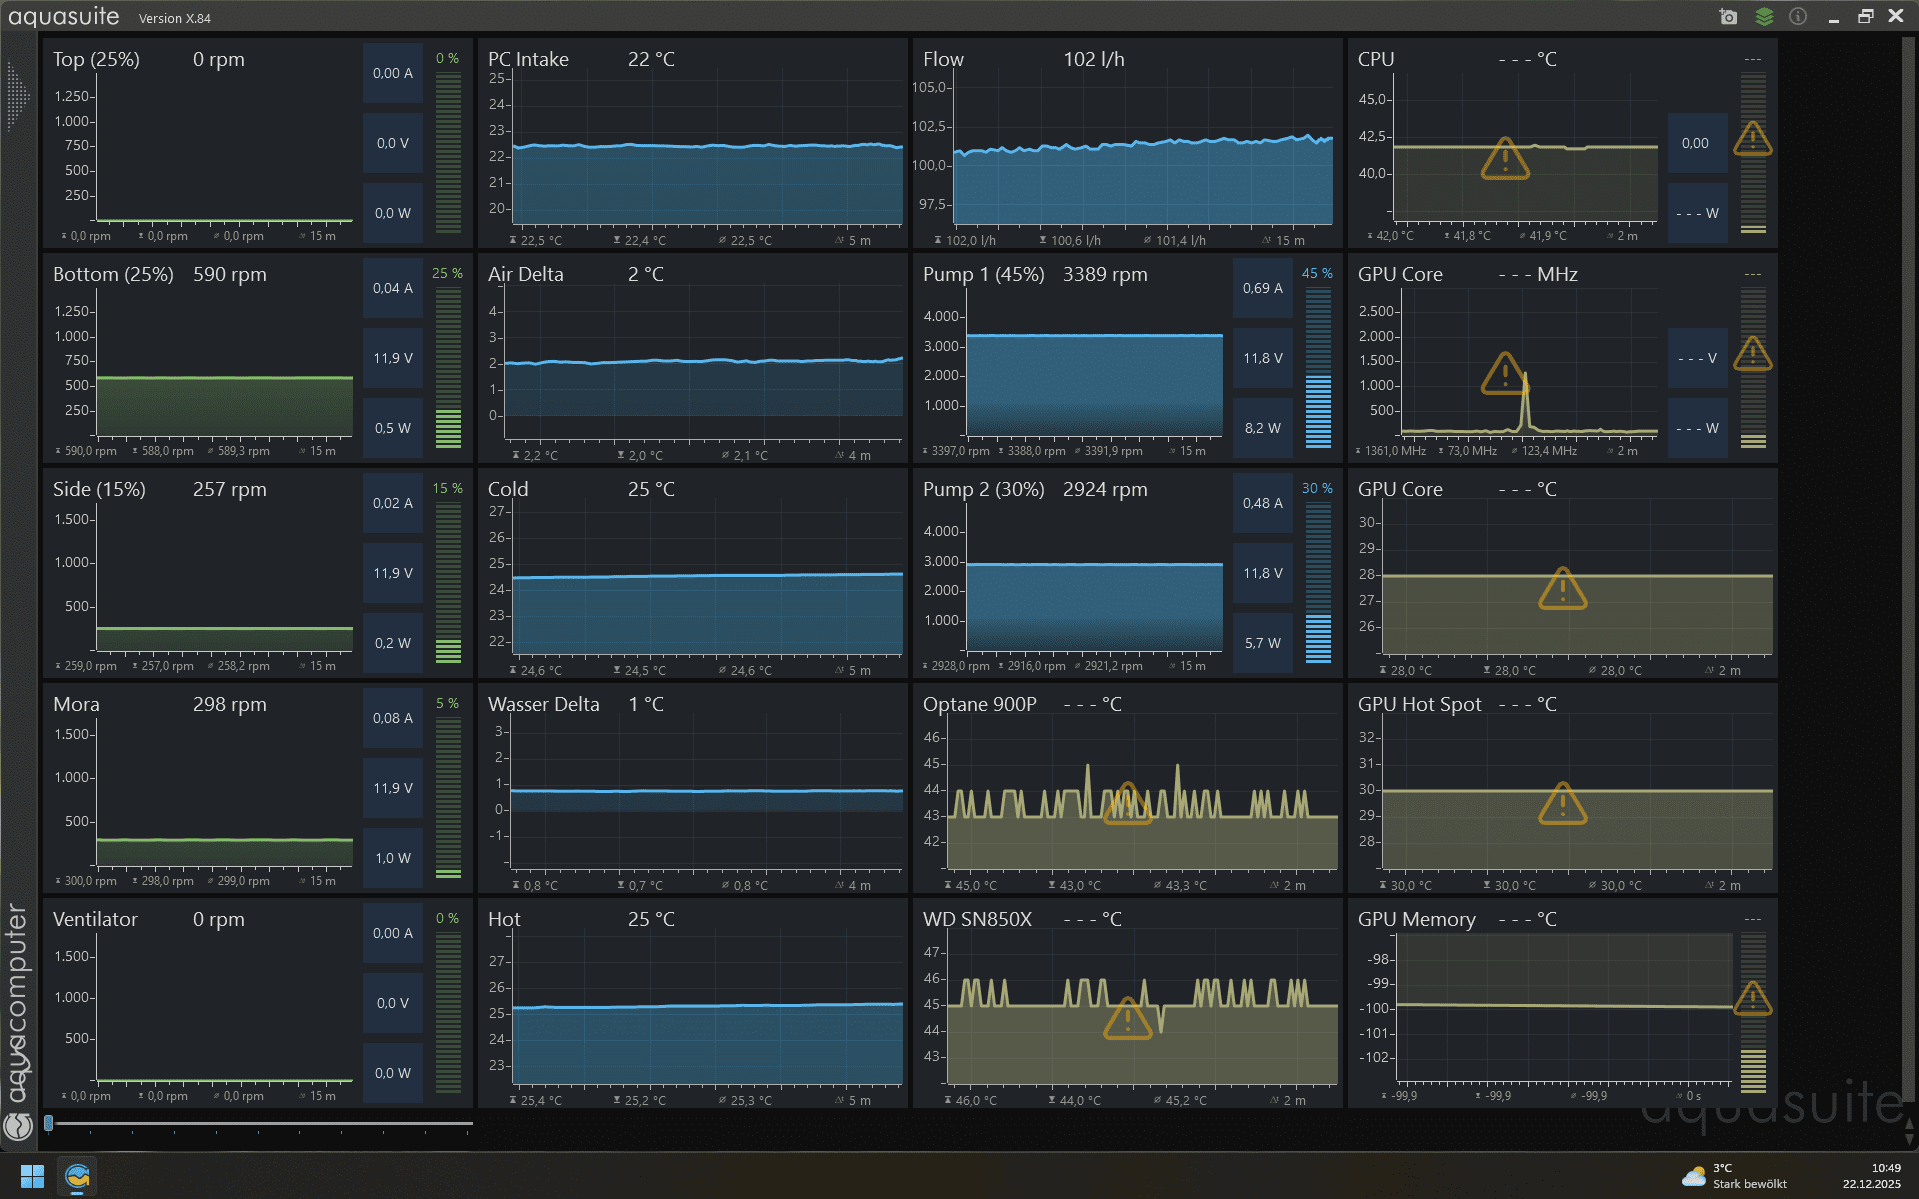Click the aquacomputer logo icon bottom-left
The width and height of the screenshot is (1919, 1199).
(18, 1127)
